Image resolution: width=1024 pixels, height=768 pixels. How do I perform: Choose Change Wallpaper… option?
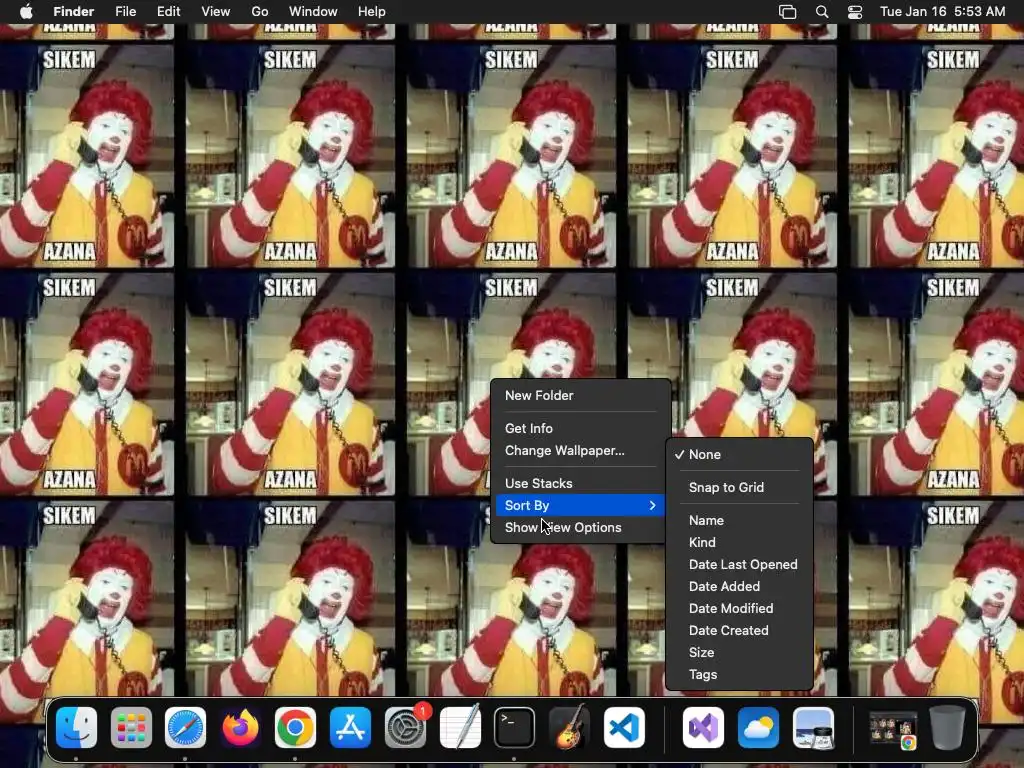click(581, 451)
